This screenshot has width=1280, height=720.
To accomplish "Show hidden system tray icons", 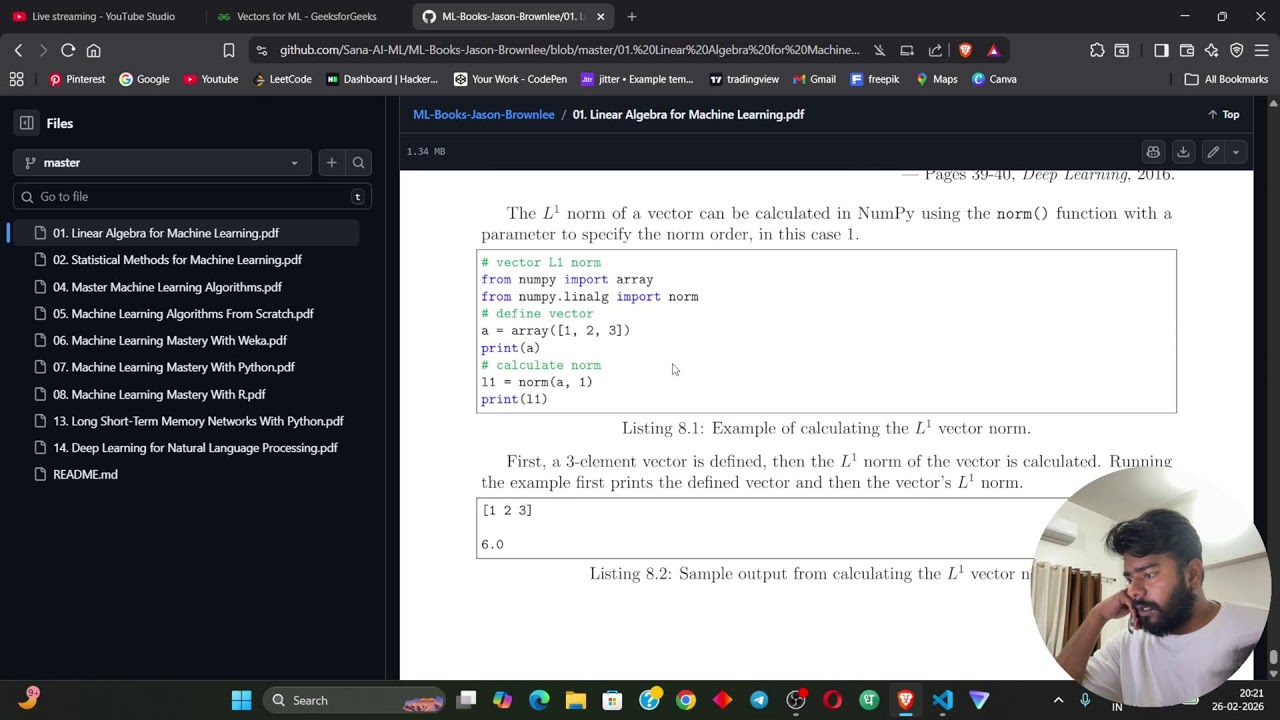I will [1058, 700].
